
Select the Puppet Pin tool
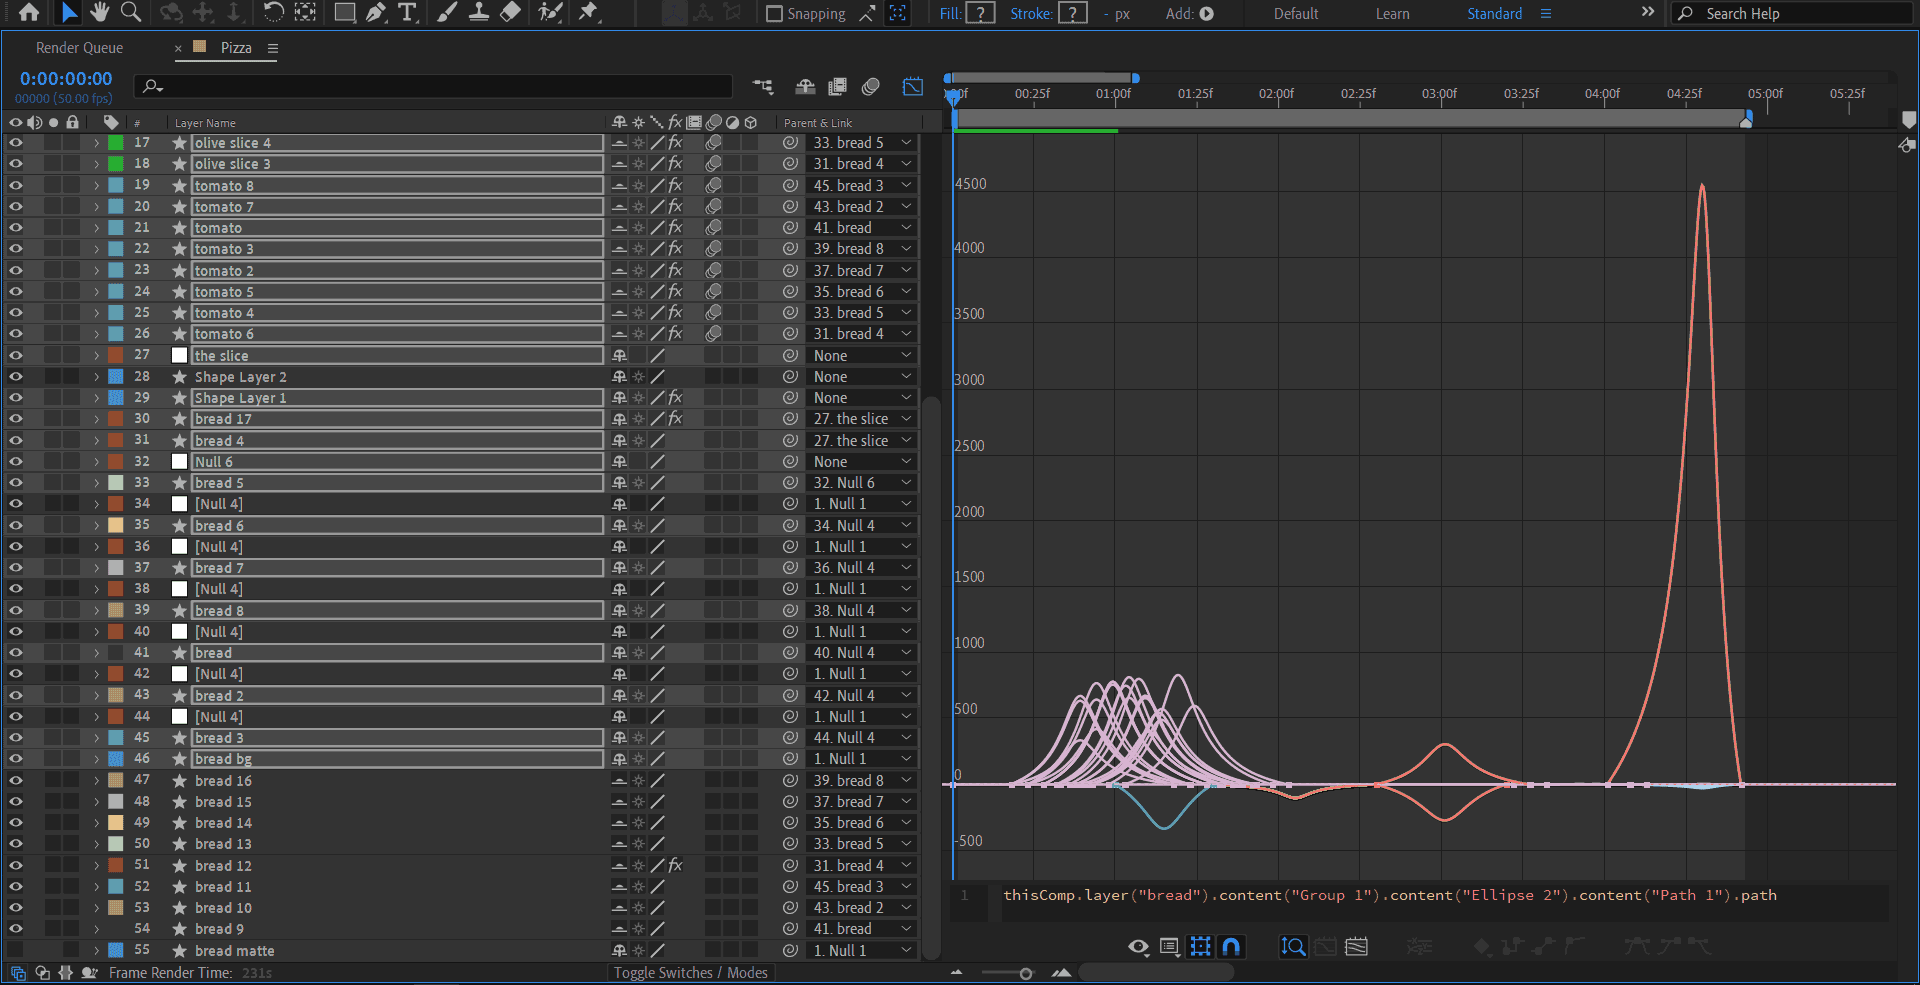588,13
